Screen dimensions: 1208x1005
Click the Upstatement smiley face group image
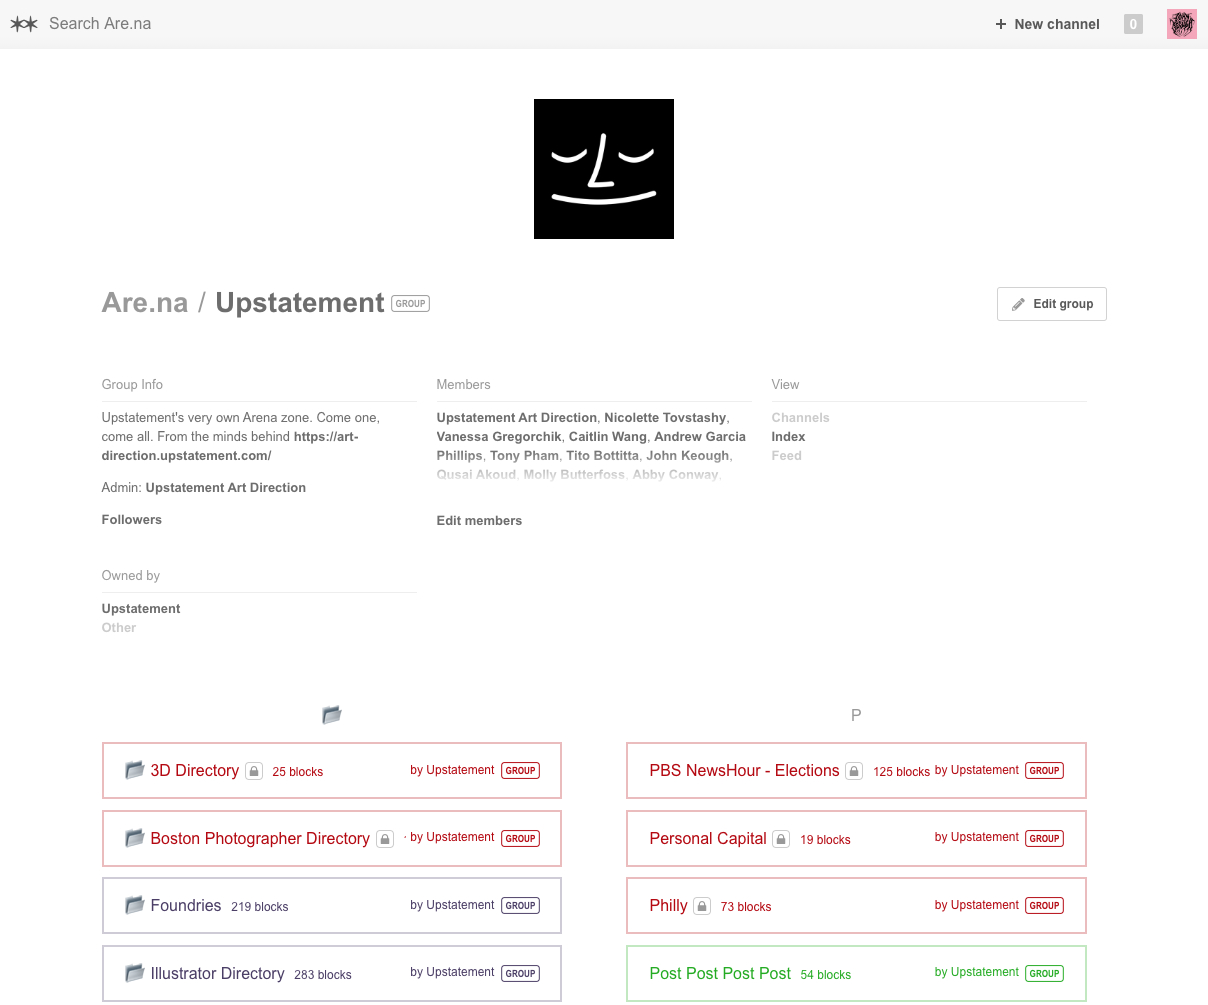click(604, 169)
